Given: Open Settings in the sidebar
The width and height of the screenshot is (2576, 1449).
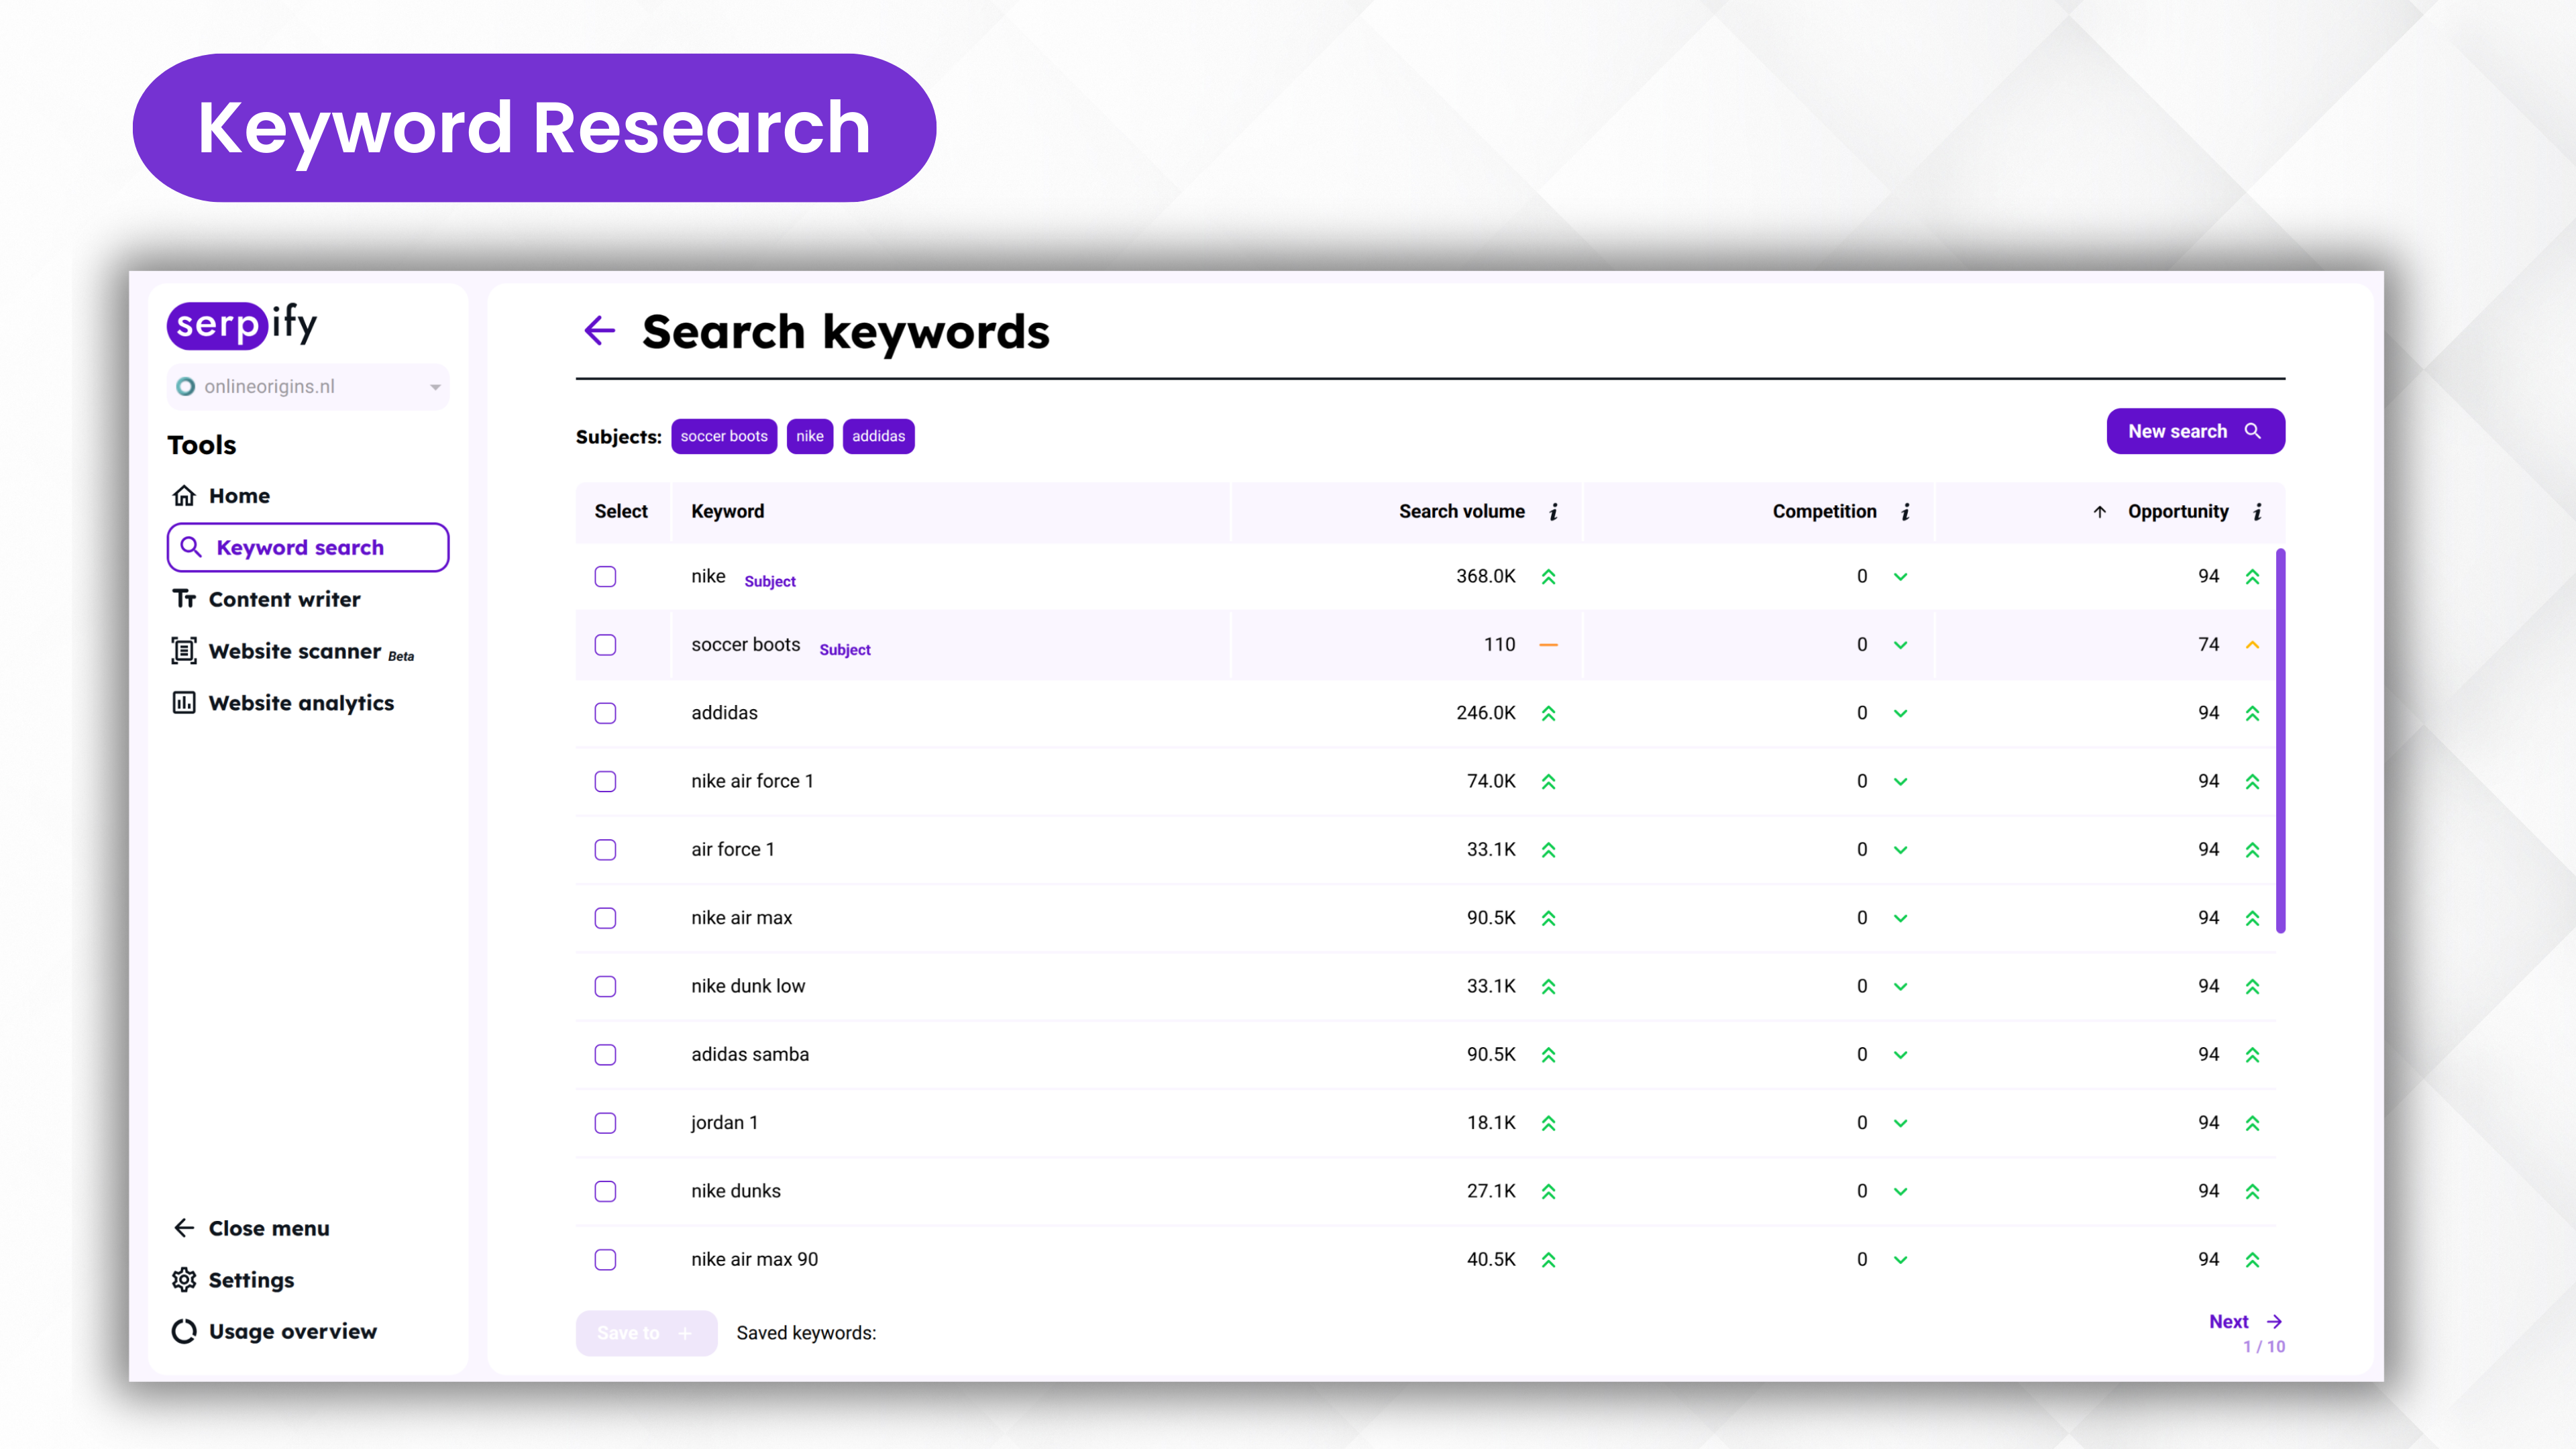Looking at the screenshot, I should [233, 1280].
